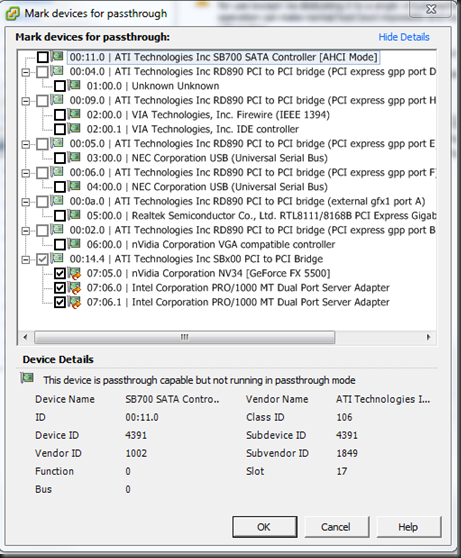The width and height of the screenshot is (461, 558).
Task: Uncheck the 07:06.0 Intel PRO/1000 box
Action: click(x=60, y=288)
